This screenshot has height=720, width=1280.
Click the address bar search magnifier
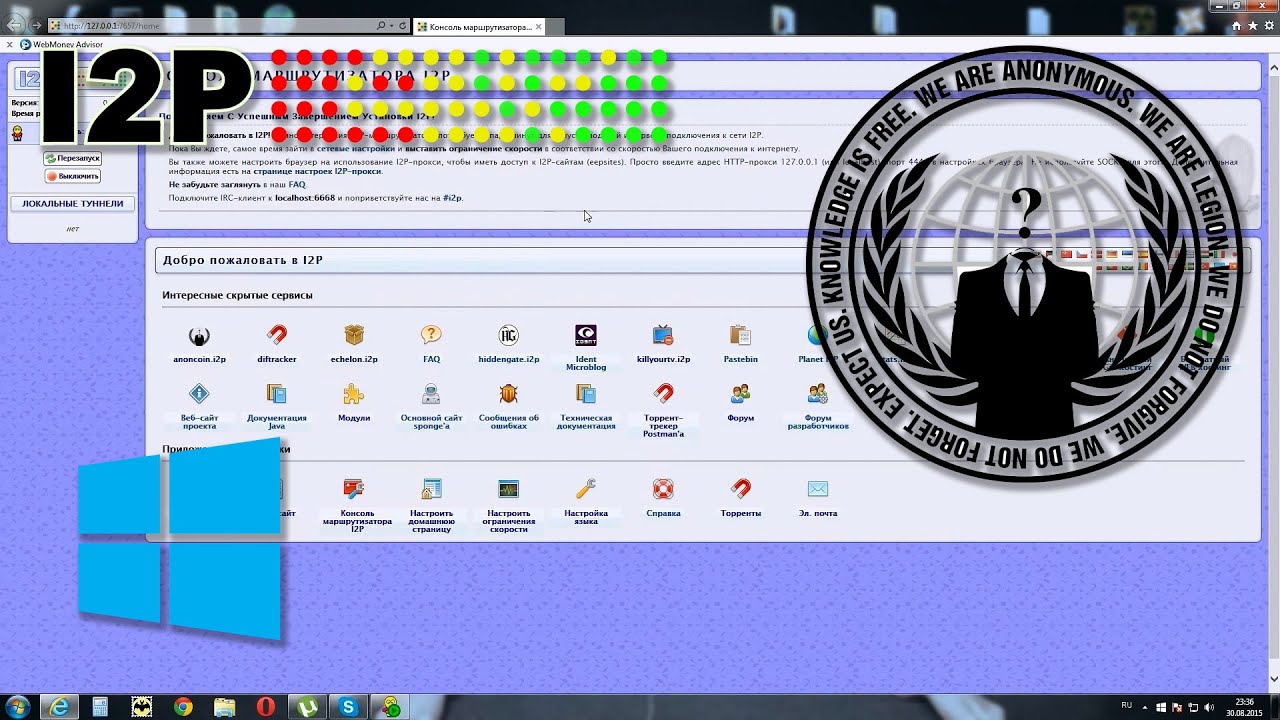pos(381,26)
